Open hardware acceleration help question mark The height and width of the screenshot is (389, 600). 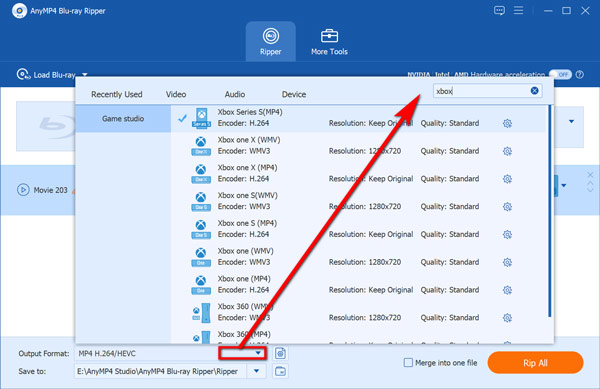pyautogui.click(x=580, y=75)
